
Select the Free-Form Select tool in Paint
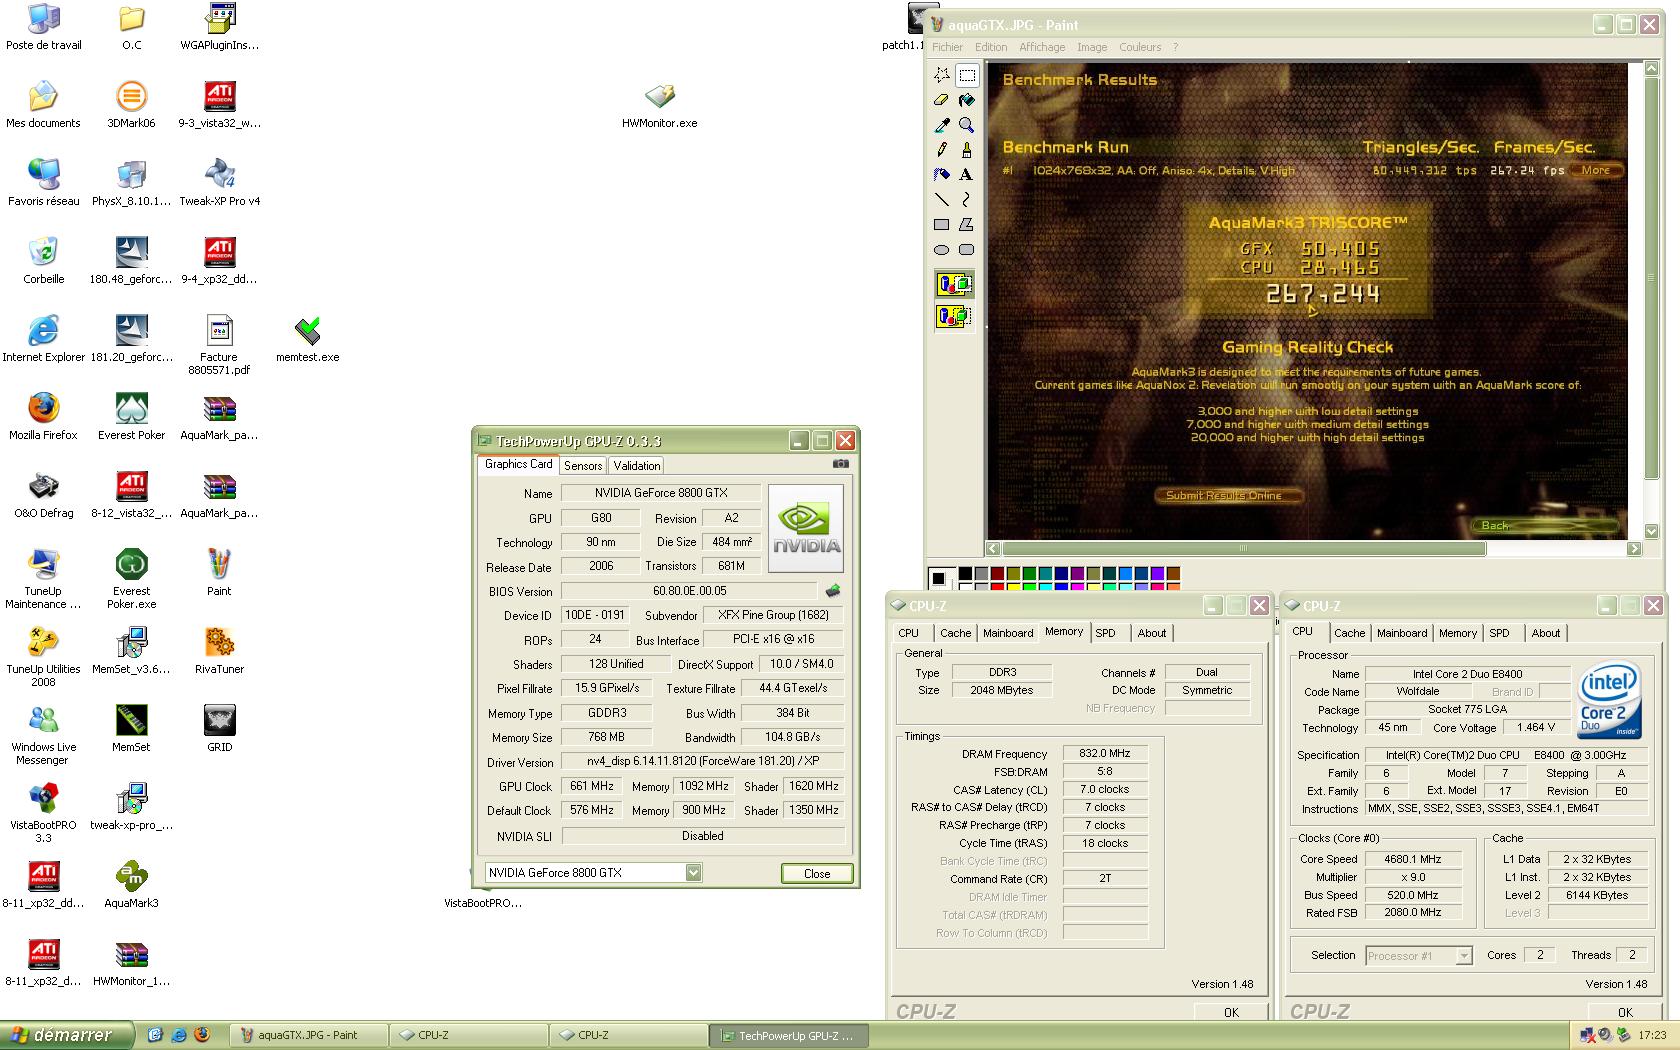(x=941, y=75)
